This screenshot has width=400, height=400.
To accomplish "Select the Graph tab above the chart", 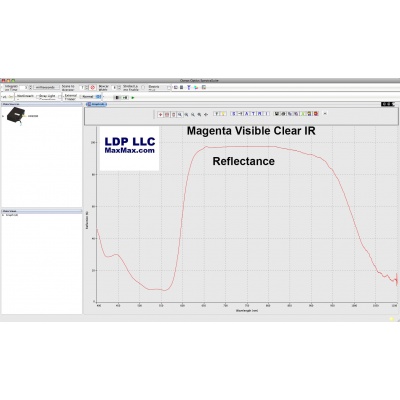I will (x=96, y=104).
